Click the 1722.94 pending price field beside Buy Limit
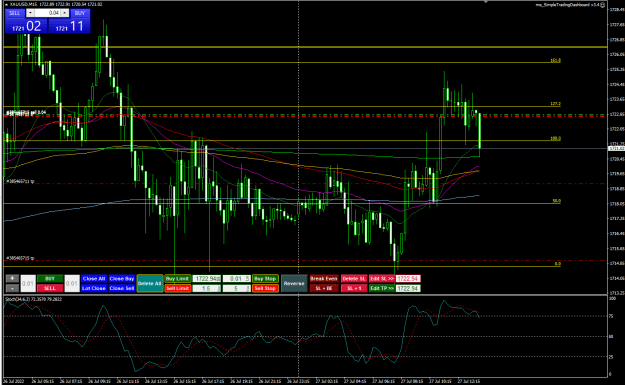The image size is (625, 385). pyautogui.click(x=206, y=279)
